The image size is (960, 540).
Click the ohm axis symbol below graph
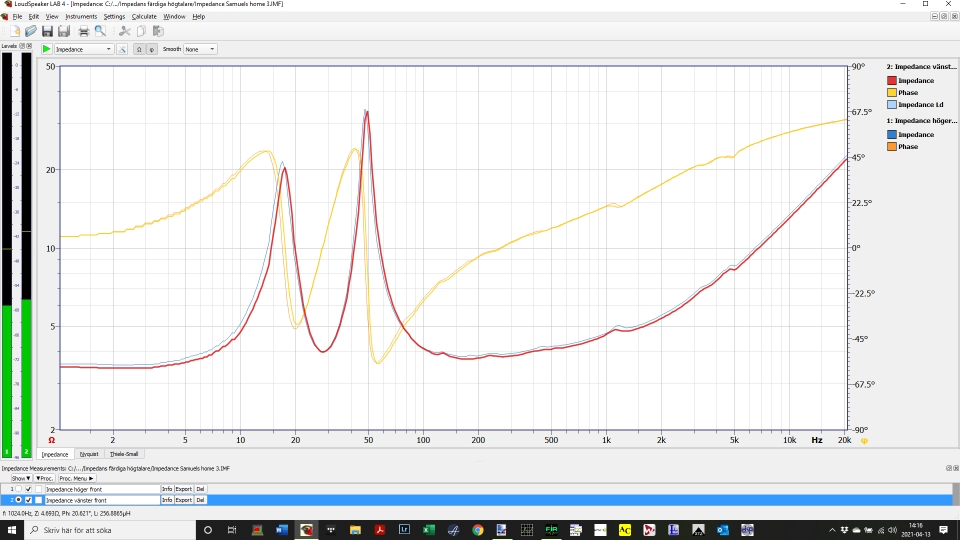click(x=51, y=440)
